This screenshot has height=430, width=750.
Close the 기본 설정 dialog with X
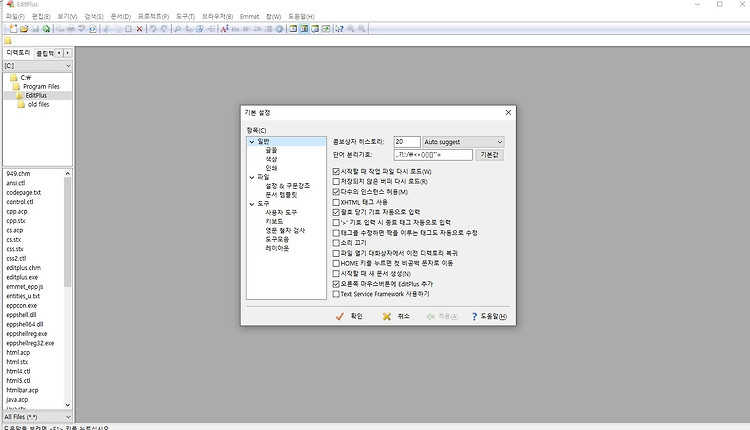tap(508, 112)
